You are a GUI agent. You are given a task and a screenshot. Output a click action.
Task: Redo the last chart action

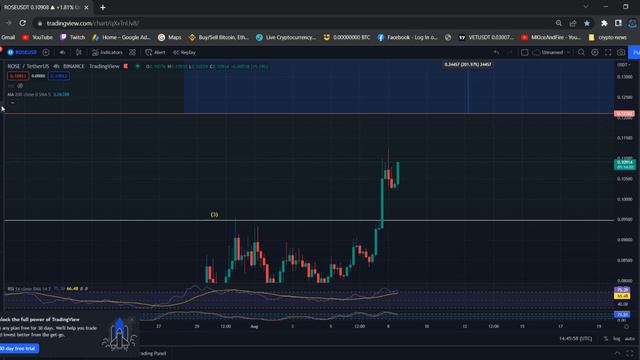(x=509, y=52)
